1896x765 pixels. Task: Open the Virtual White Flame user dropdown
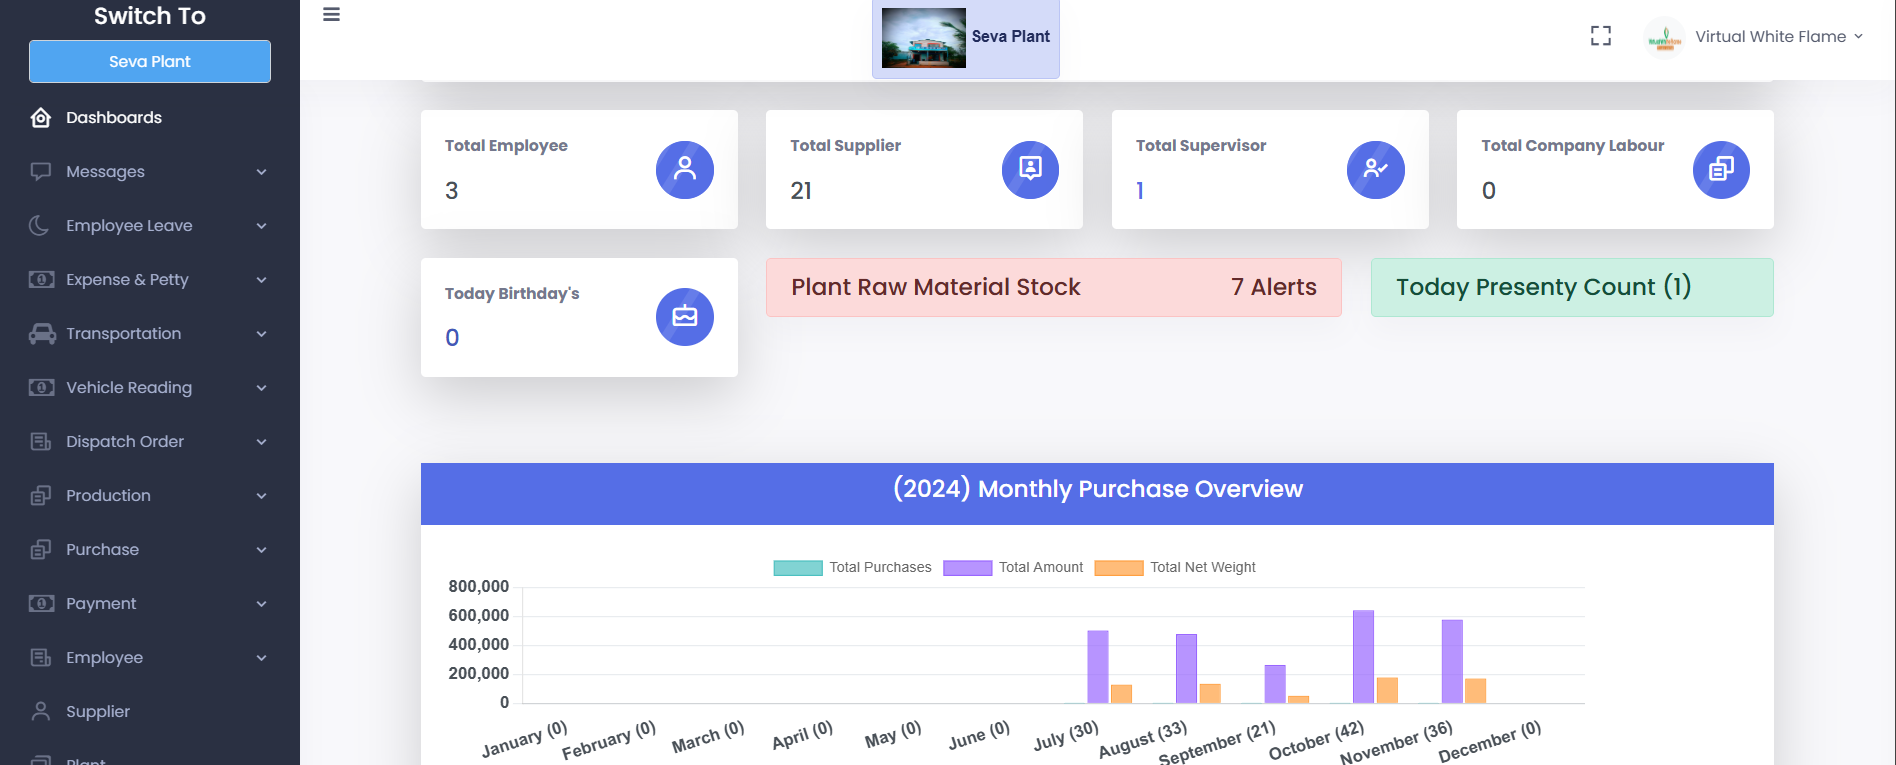point(1757,37)
